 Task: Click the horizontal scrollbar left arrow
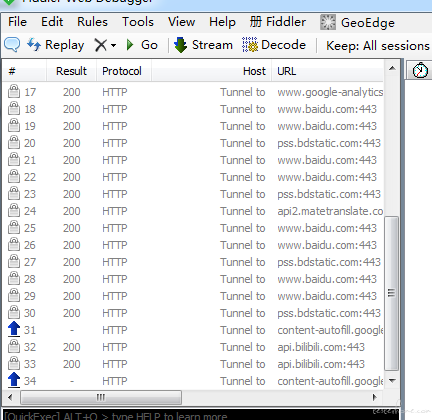pos(10,397)
